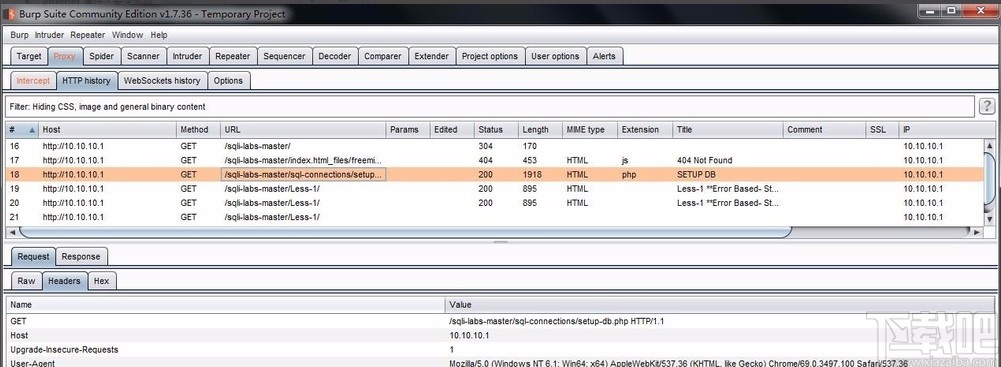Screen dimensions: 1001x367
Task: Switch request view to Raw
Action: (26, 281)
